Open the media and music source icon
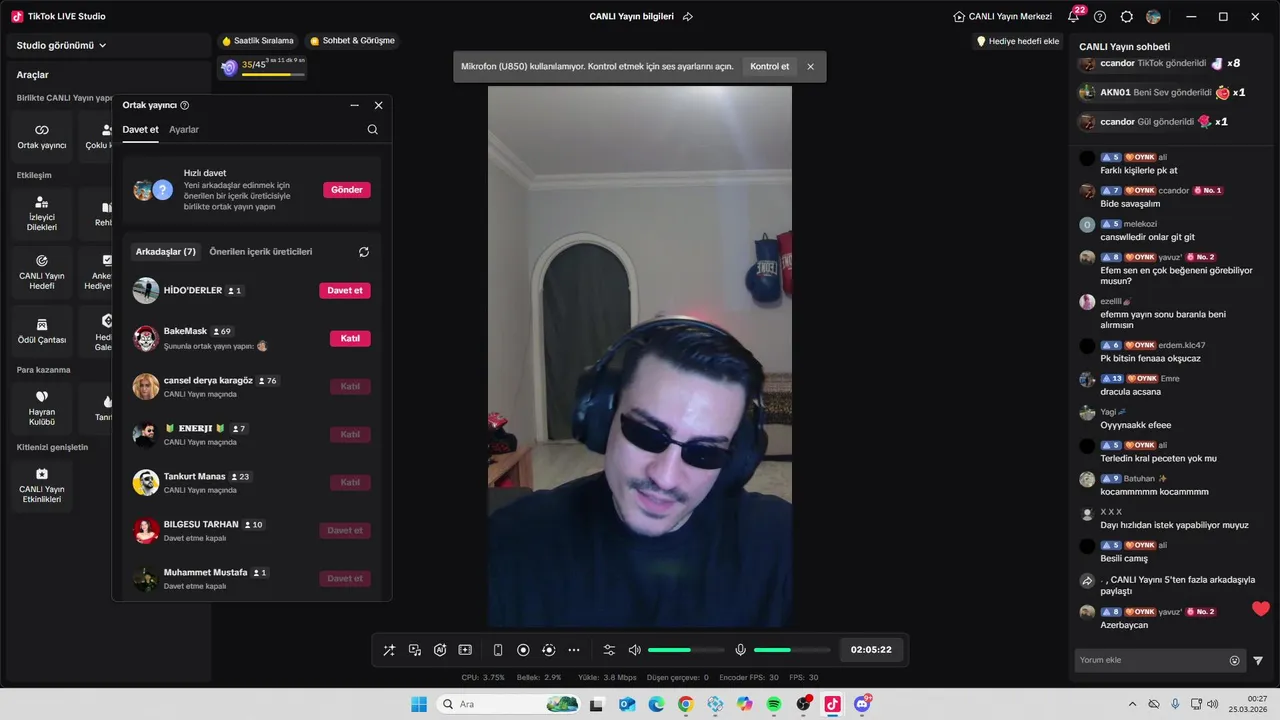This screenshot has height=720, width=1280. point(415,650)
